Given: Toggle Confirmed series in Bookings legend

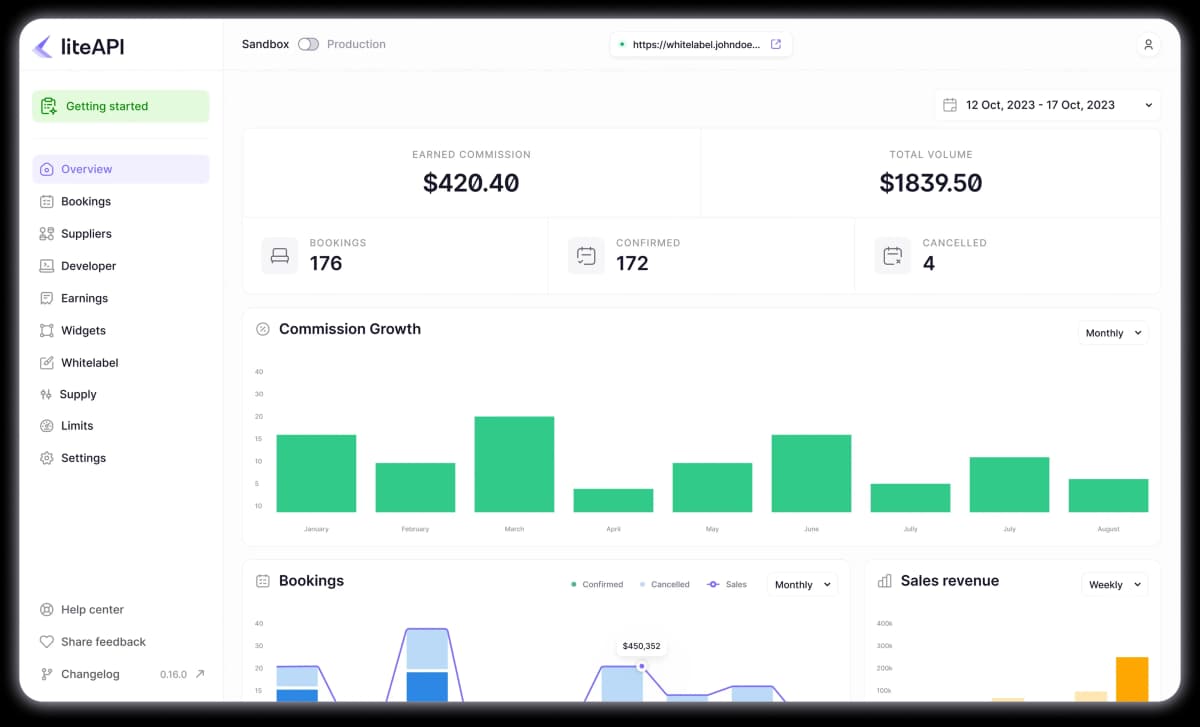Looking at the screenshot, I should pos(597,584).
